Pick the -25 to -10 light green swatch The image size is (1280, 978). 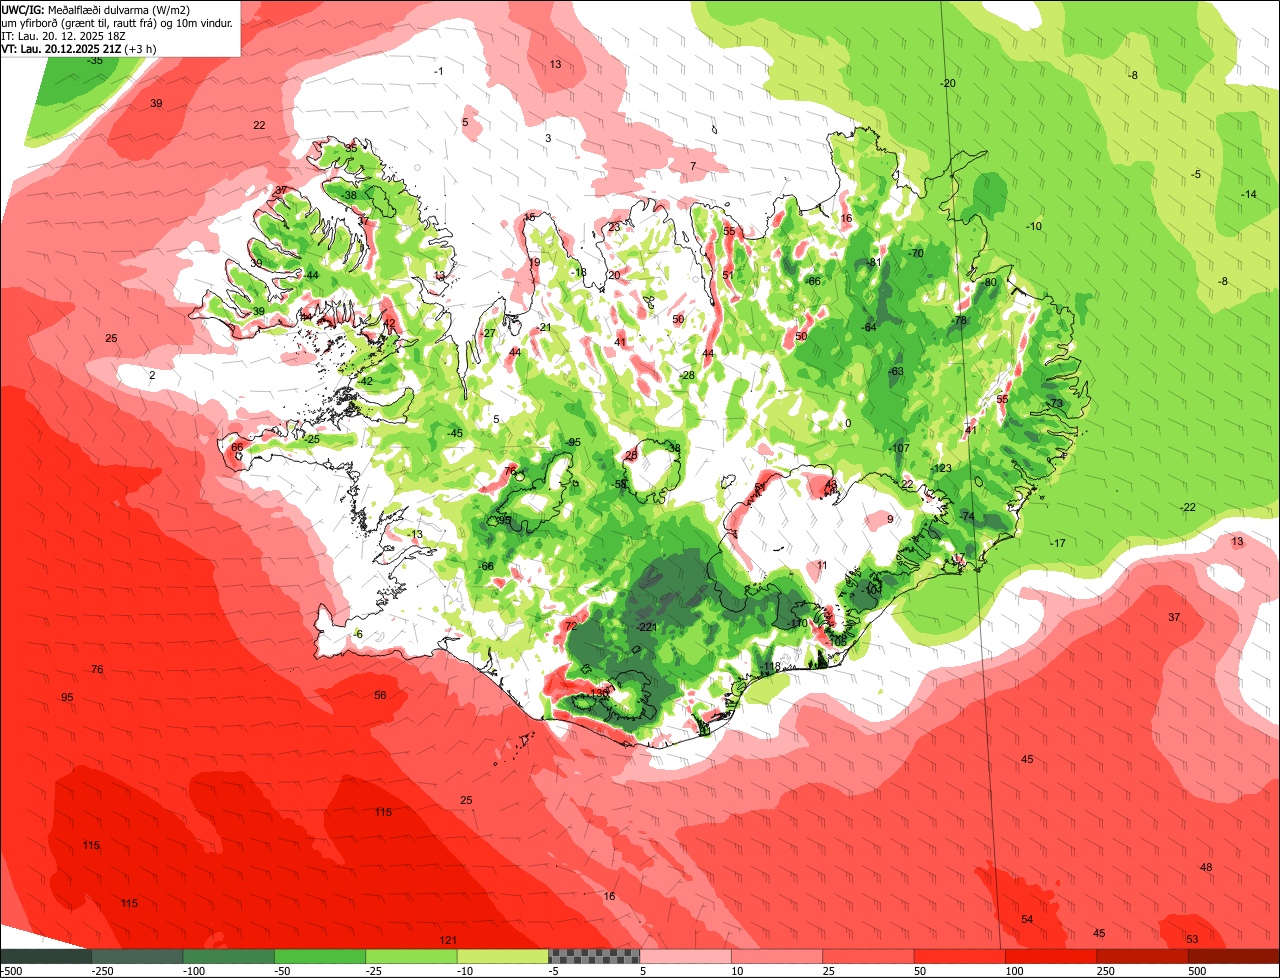click(411, 956)
